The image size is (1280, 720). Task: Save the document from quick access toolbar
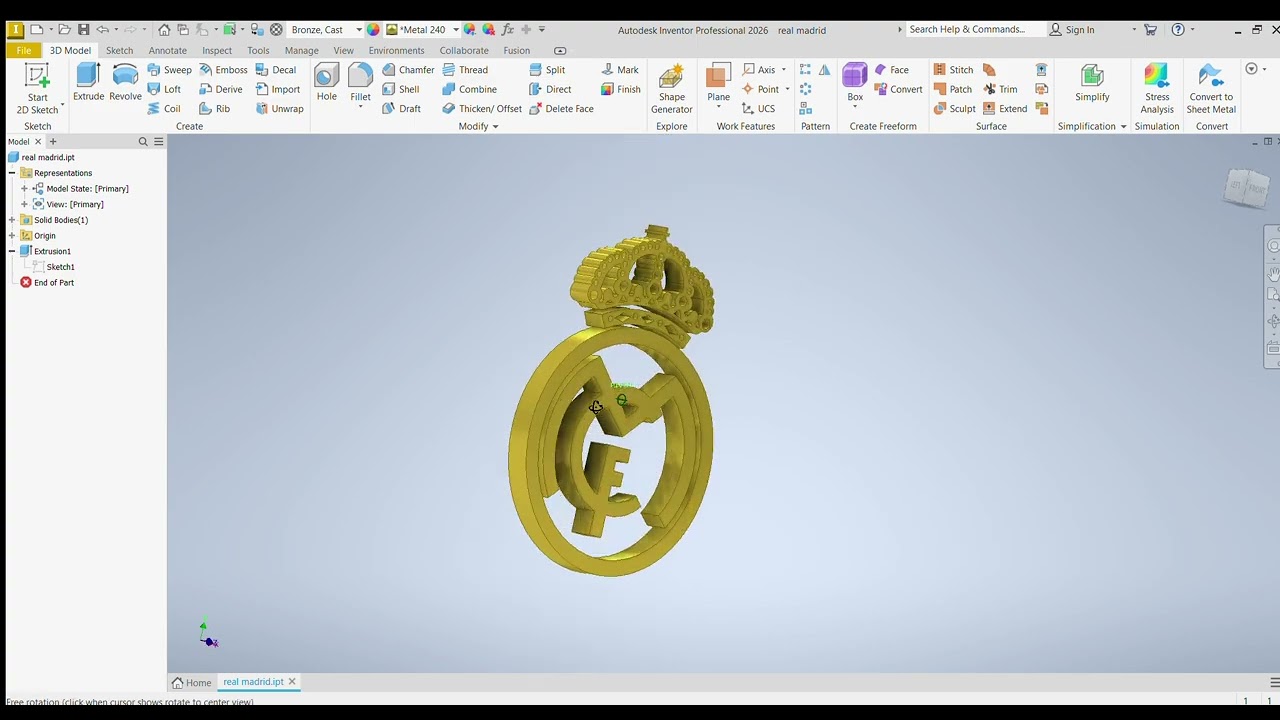(83, 29)
